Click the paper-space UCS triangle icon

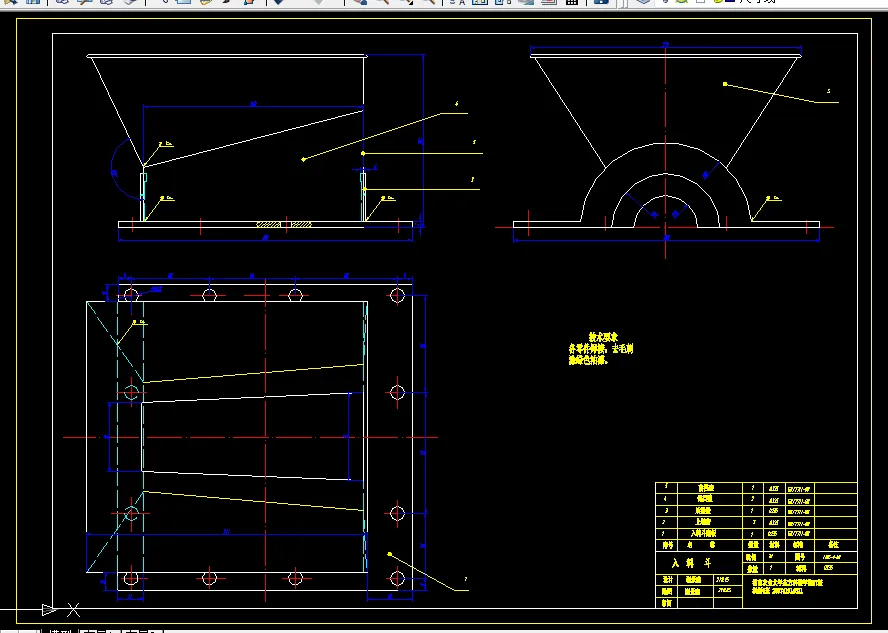pyautogui.click(x=49, y=609)
